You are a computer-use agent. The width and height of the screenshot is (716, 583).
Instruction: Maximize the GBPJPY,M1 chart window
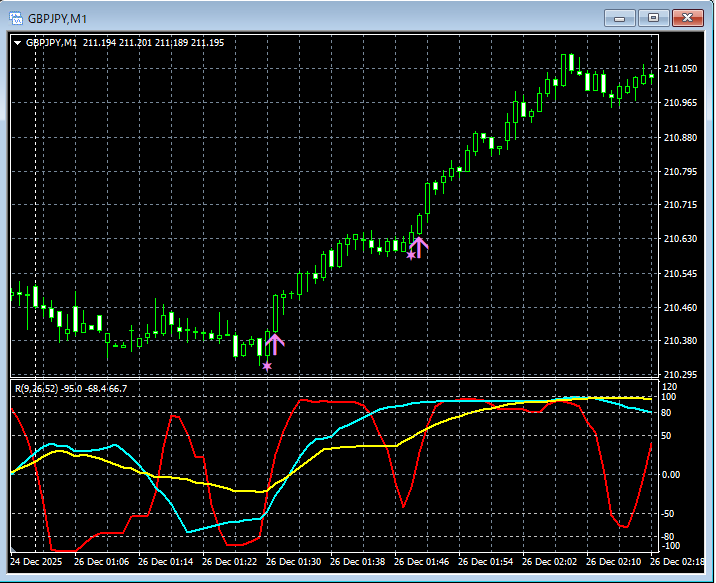pyautogui.click(x=653, y=18)
